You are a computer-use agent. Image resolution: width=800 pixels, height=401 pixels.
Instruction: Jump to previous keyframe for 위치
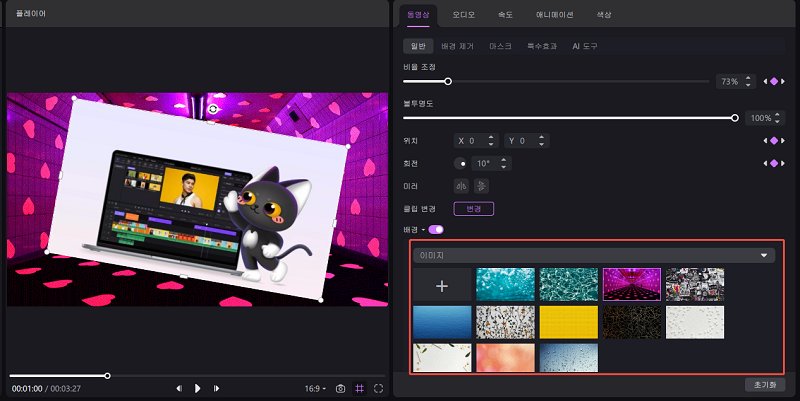(765, 141)
